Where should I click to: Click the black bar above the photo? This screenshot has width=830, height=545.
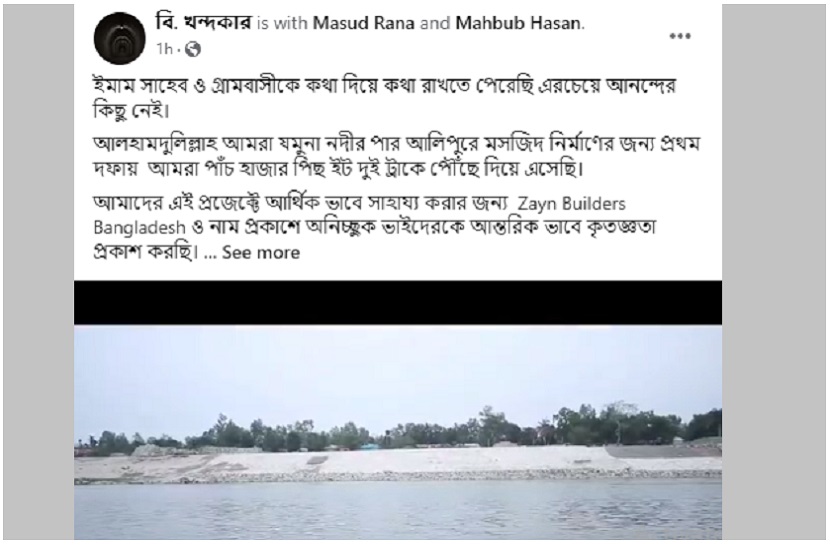[x=398, y=303]
